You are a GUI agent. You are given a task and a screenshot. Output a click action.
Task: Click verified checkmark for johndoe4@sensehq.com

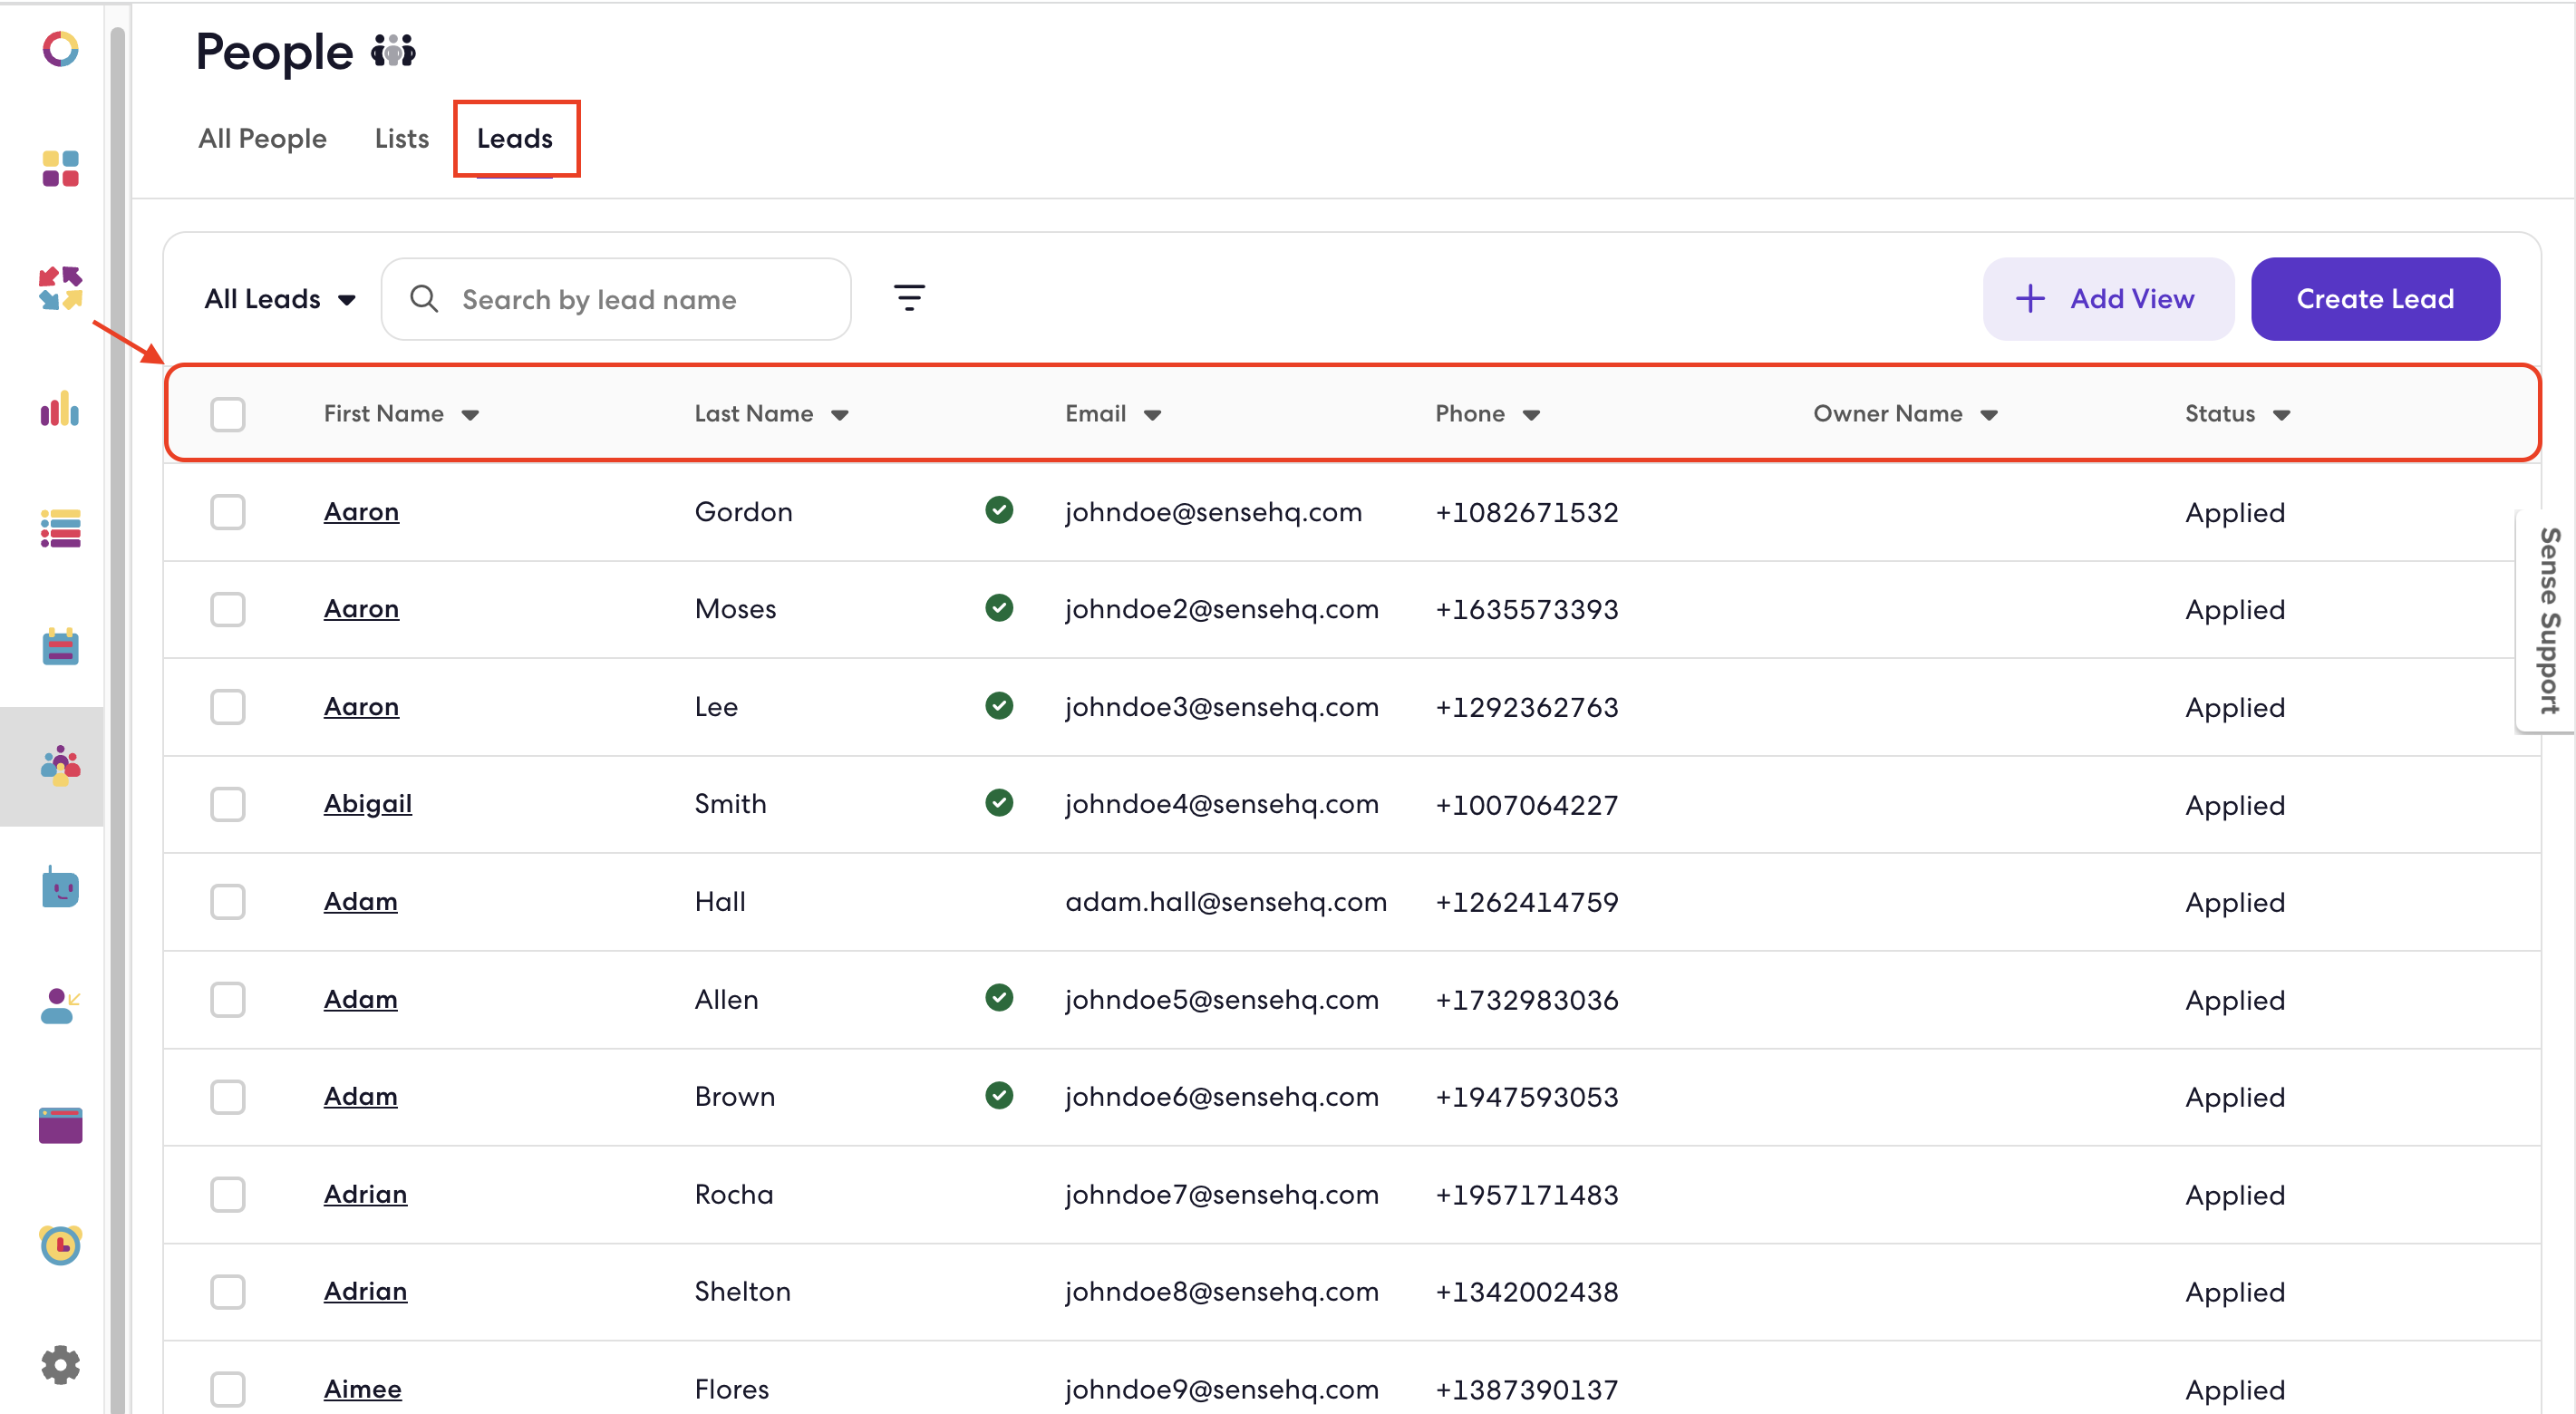998,803
